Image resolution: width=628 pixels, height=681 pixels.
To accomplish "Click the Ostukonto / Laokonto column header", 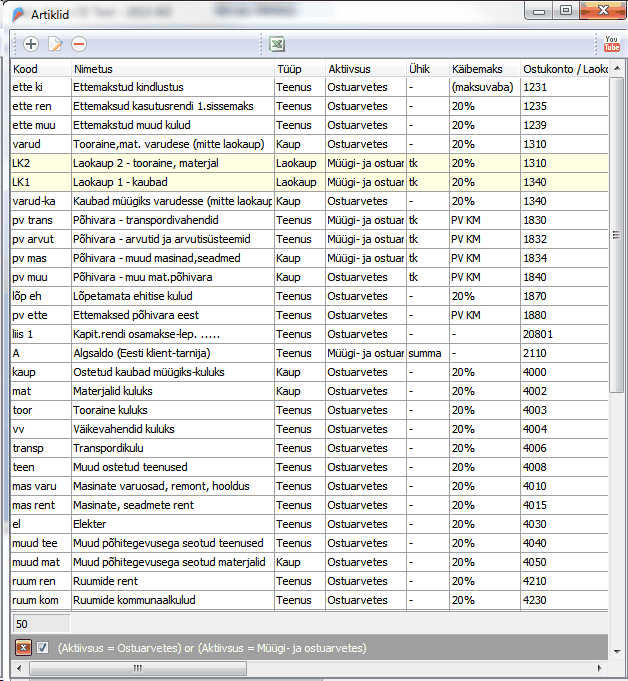I will [564, 69].
